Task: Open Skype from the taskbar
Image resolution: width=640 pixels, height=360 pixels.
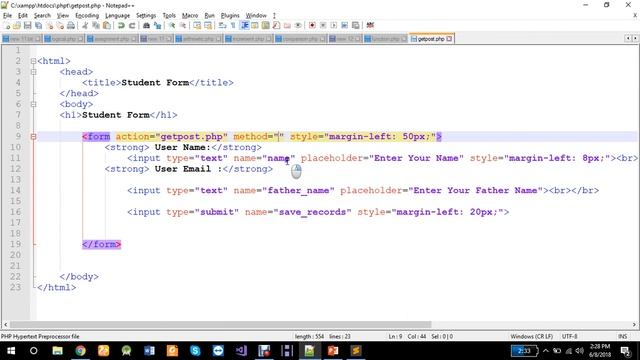Action: click(x=195, y=351)
